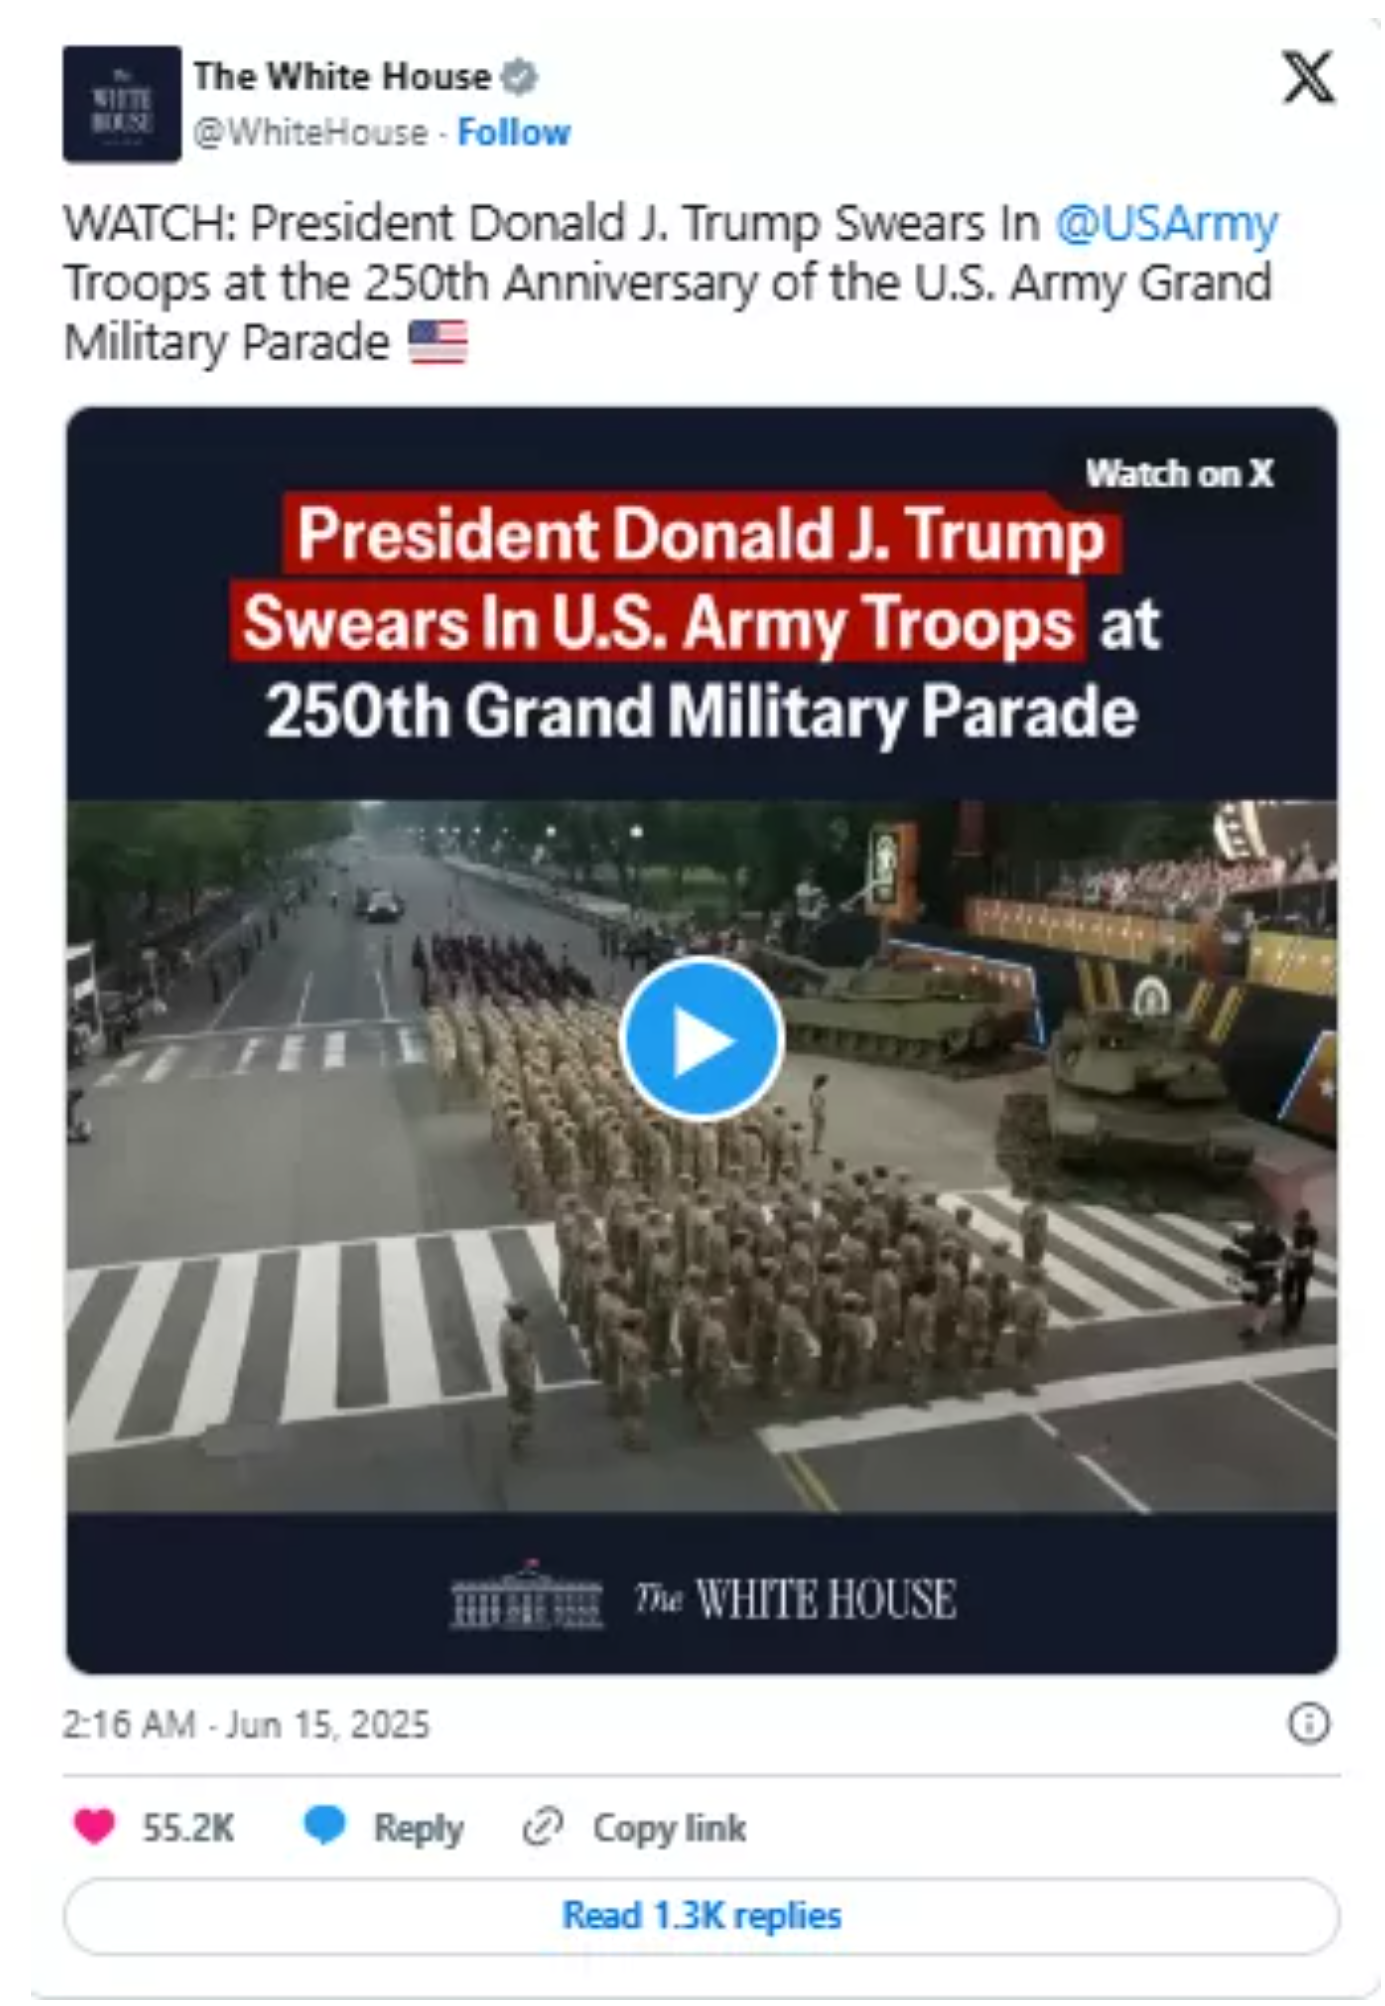Image resolution: width=1385 pixels, height=2006 pixels.
Task: Click the X logo icon
Action: pos(1309,77)
